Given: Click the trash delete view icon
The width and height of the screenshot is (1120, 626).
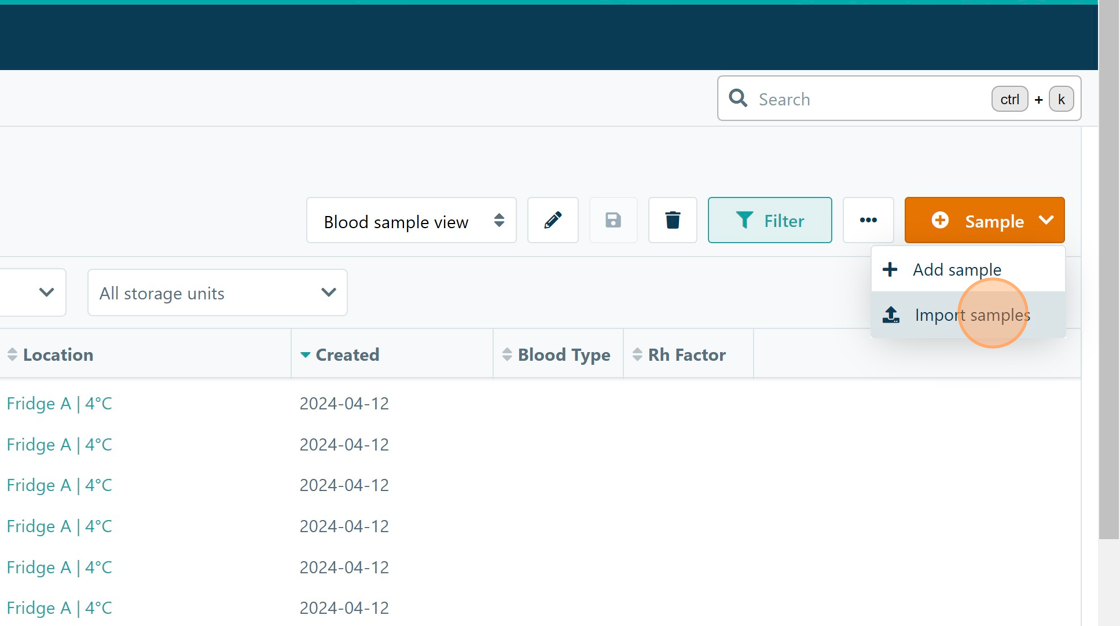Looking at the screenshot, I should point(672,220).
